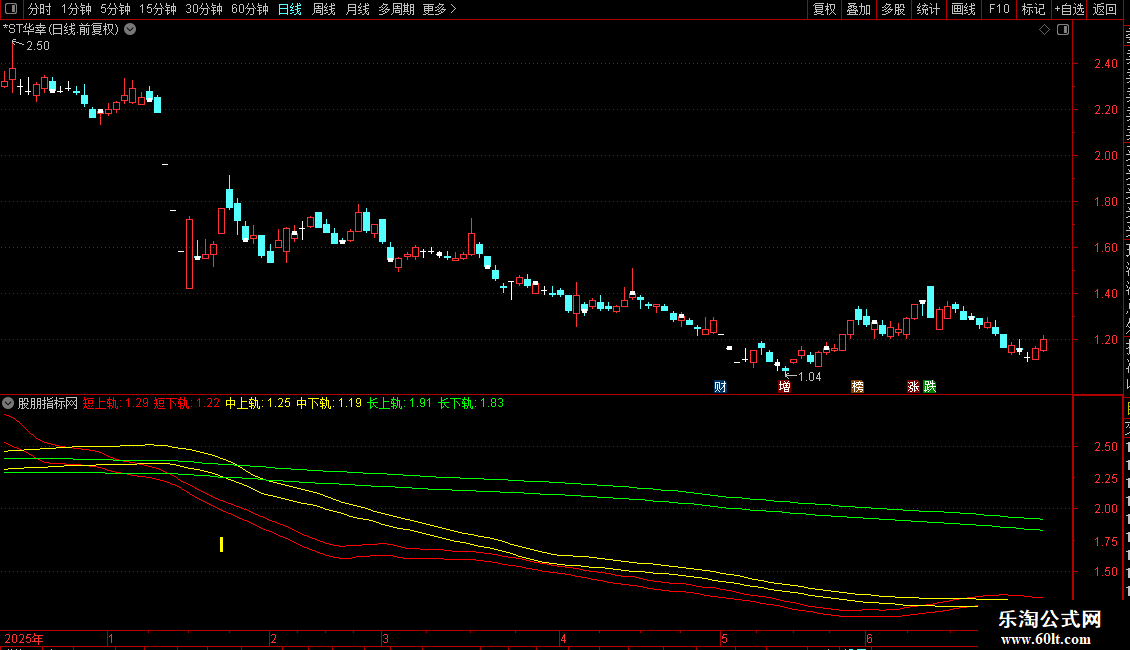The image size is (1130, 650).
Task: Activate the 画线 drawing tools
Action: pos(963,9)
